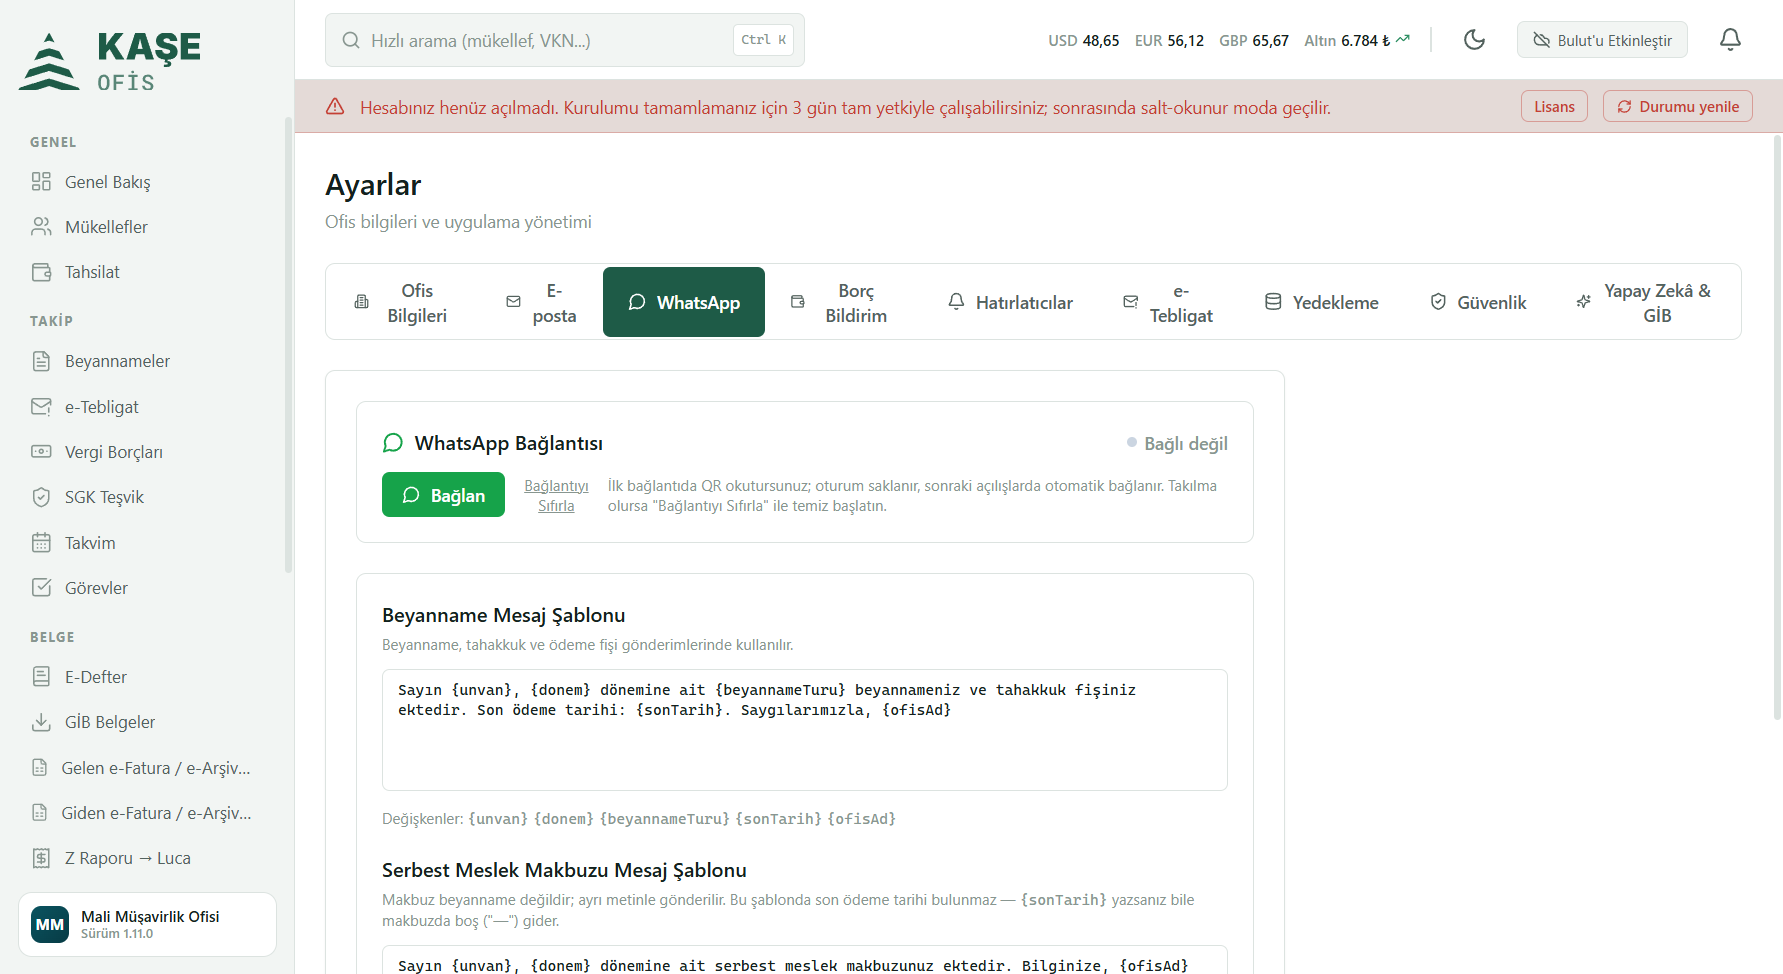Click the red warning triangle icon
1783x974 pixels.
tap(335, 106)
